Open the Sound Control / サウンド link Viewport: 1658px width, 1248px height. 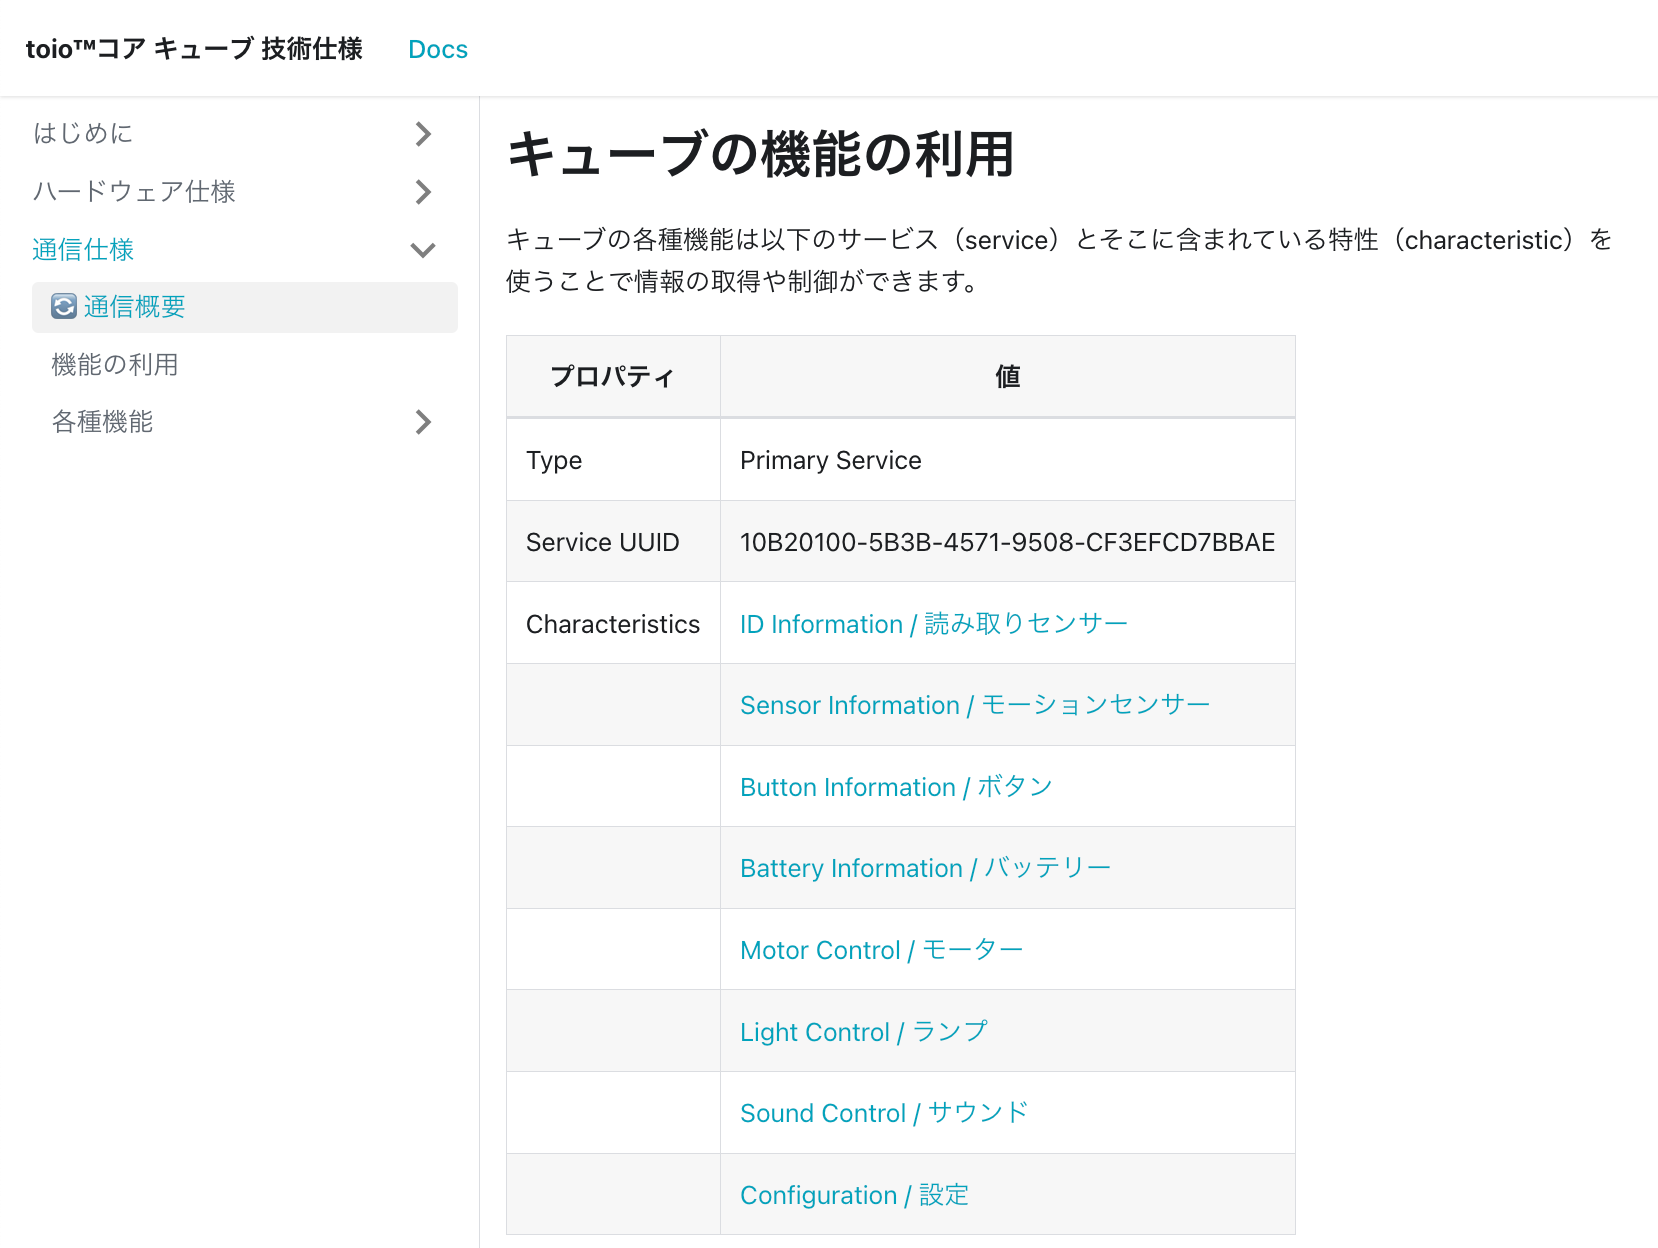click(883, 1112)
